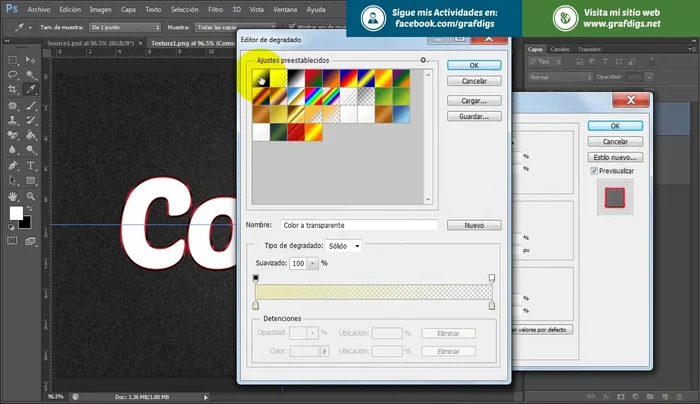The height and width of the screenshot is (404, 700).
Task: Switch to the Source1.psd document tab
Action: coord(93,44)
